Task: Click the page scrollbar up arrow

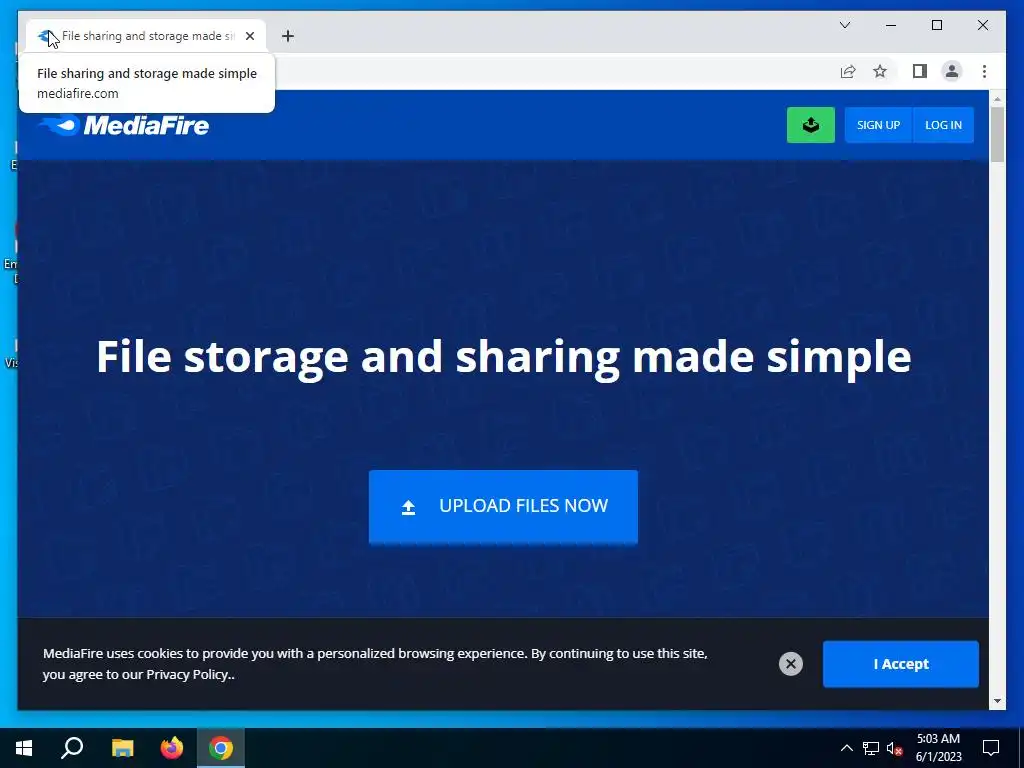Action: (997, 99)
